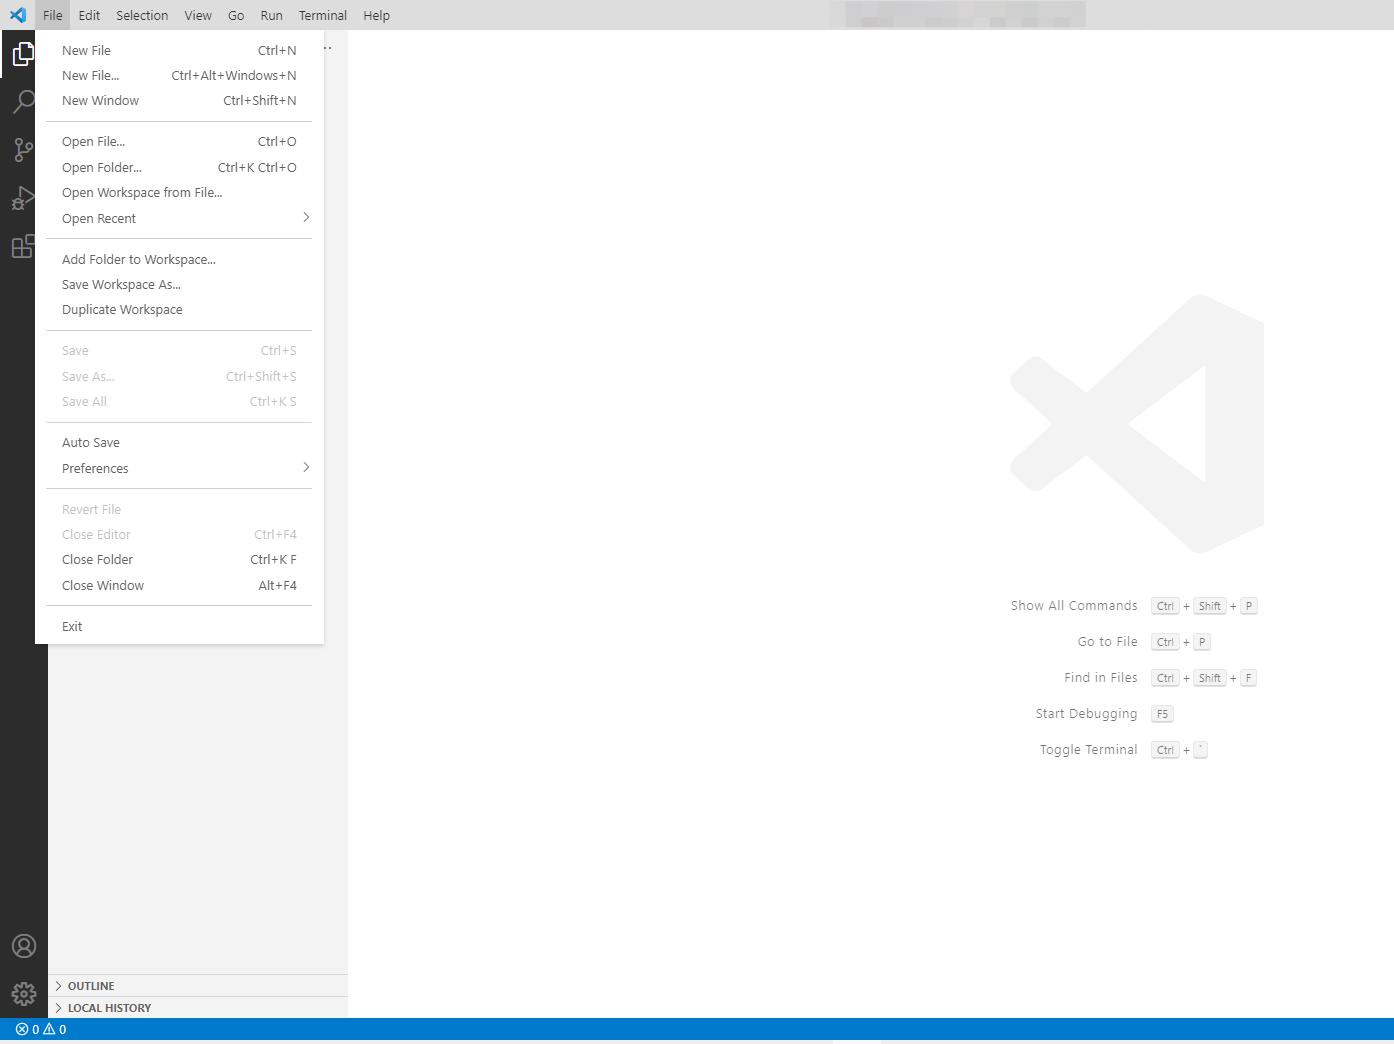Select Open Folder...

tap(180, 168)
